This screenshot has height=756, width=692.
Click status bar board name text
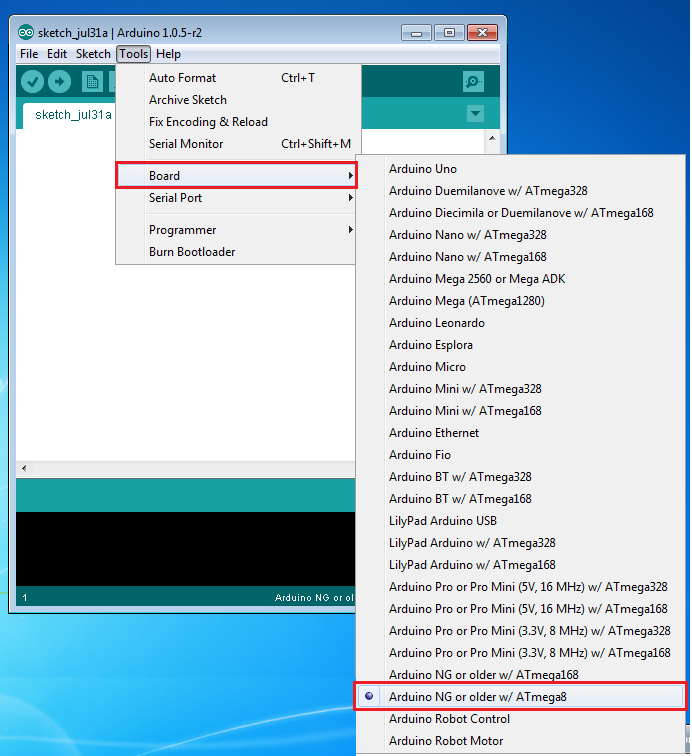click(x=314, y=598)
